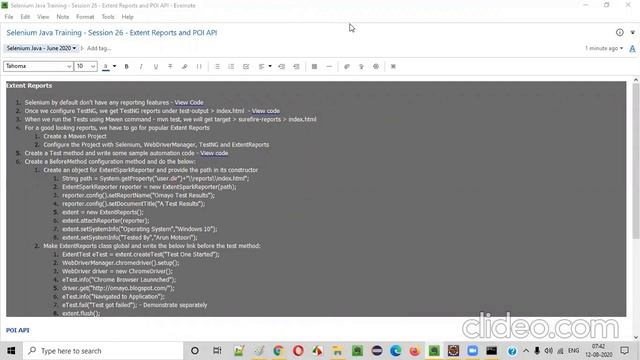Open the Help menu
Viewport: 640px width, 360px height.
pyautogui.click(x=127, y=17)
